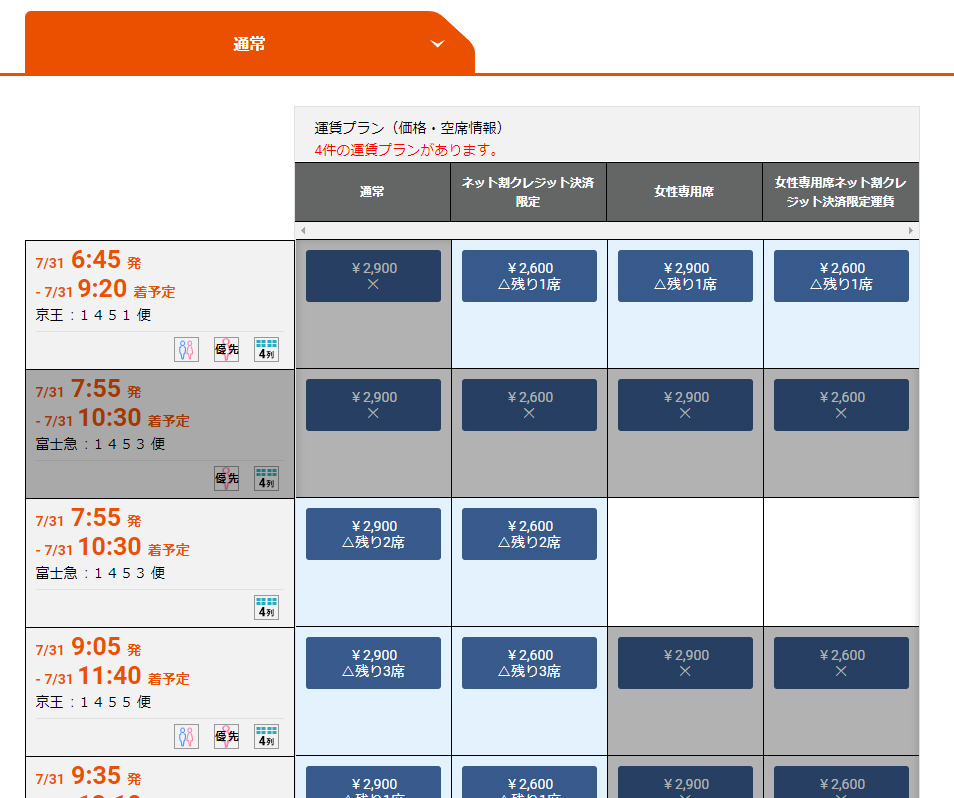Click the 女性専用席 column header
Screen dimensions: 954x798
click(x=685, y=192)
